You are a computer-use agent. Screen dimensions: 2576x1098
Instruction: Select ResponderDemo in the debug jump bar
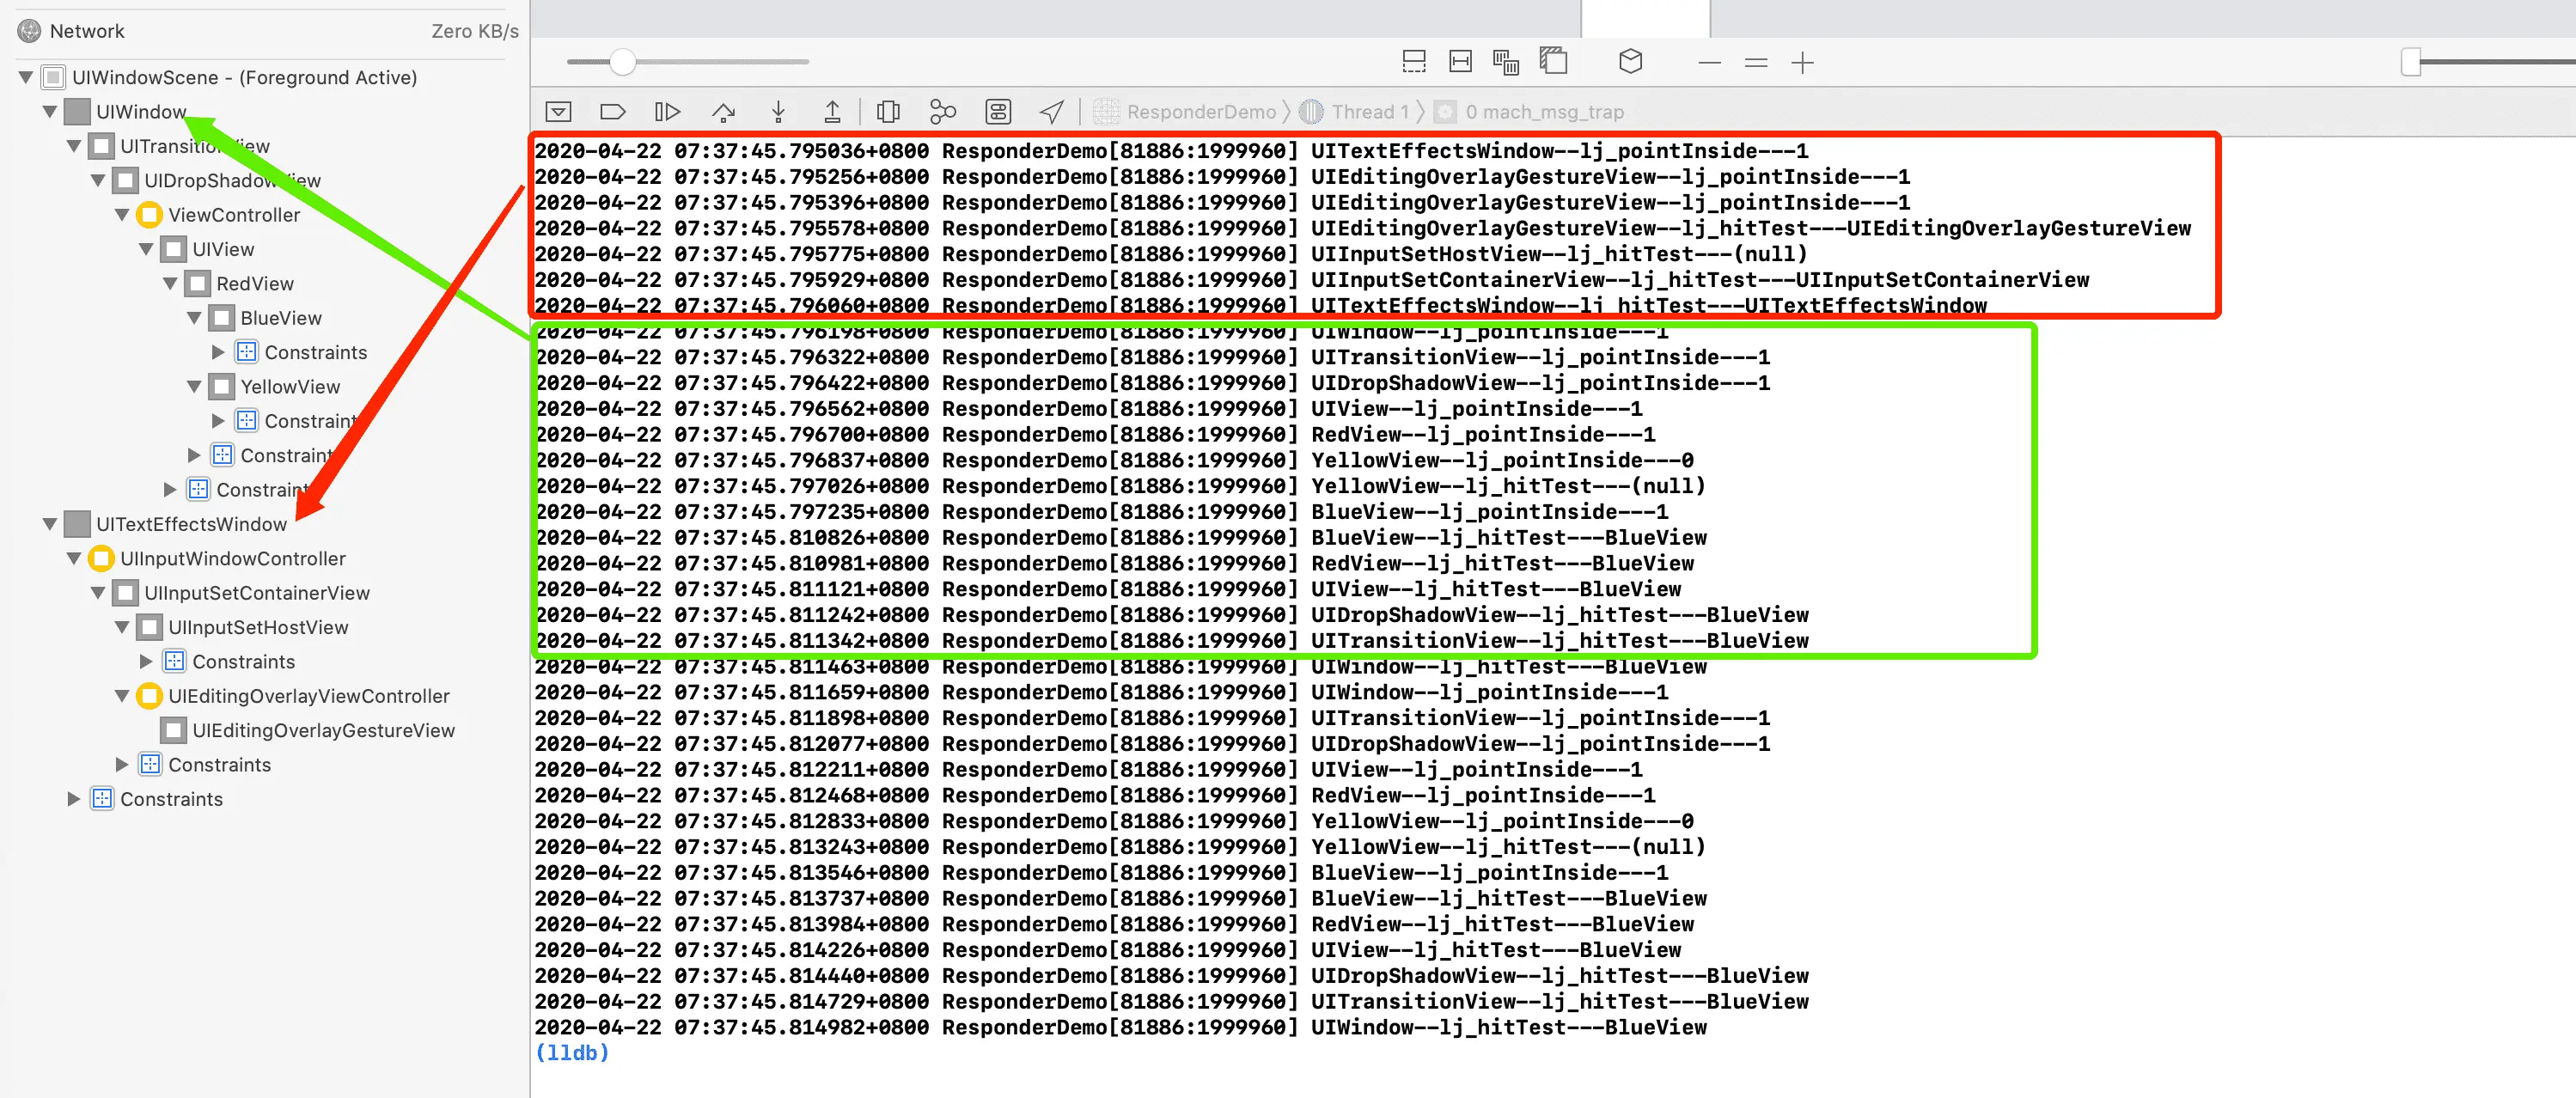pos(1200,112)
